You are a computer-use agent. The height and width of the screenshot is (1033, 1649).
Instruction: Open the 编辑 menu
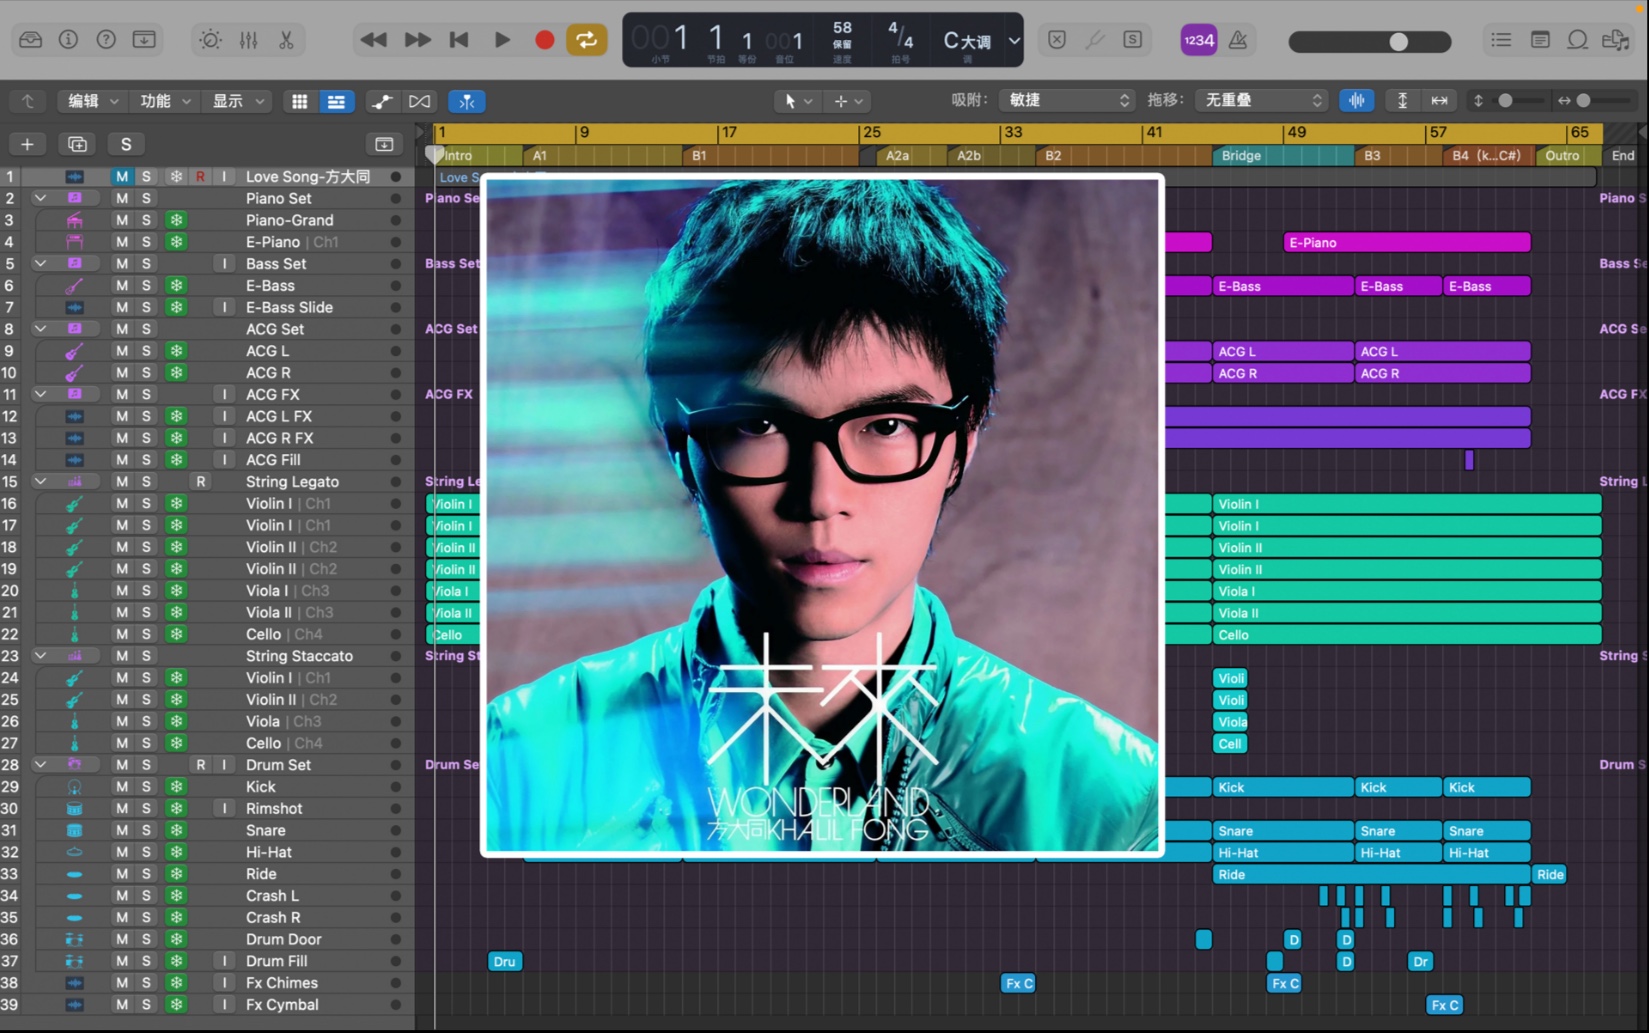pos(91,101)
